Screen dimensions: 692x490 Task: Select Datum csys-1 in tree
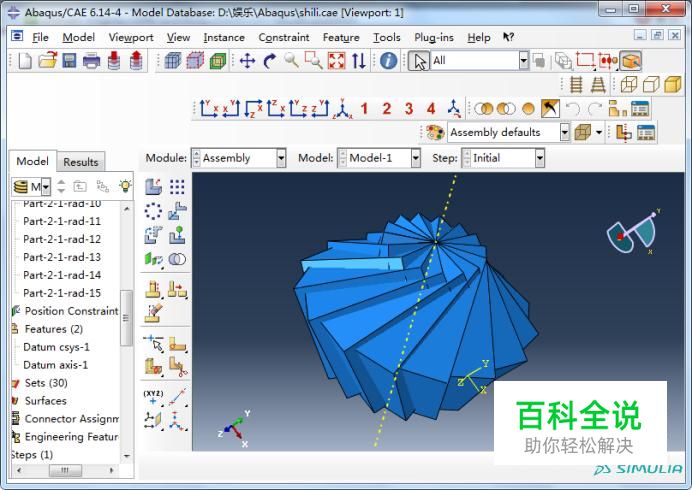pyautogui.click(x=56, y=347)
